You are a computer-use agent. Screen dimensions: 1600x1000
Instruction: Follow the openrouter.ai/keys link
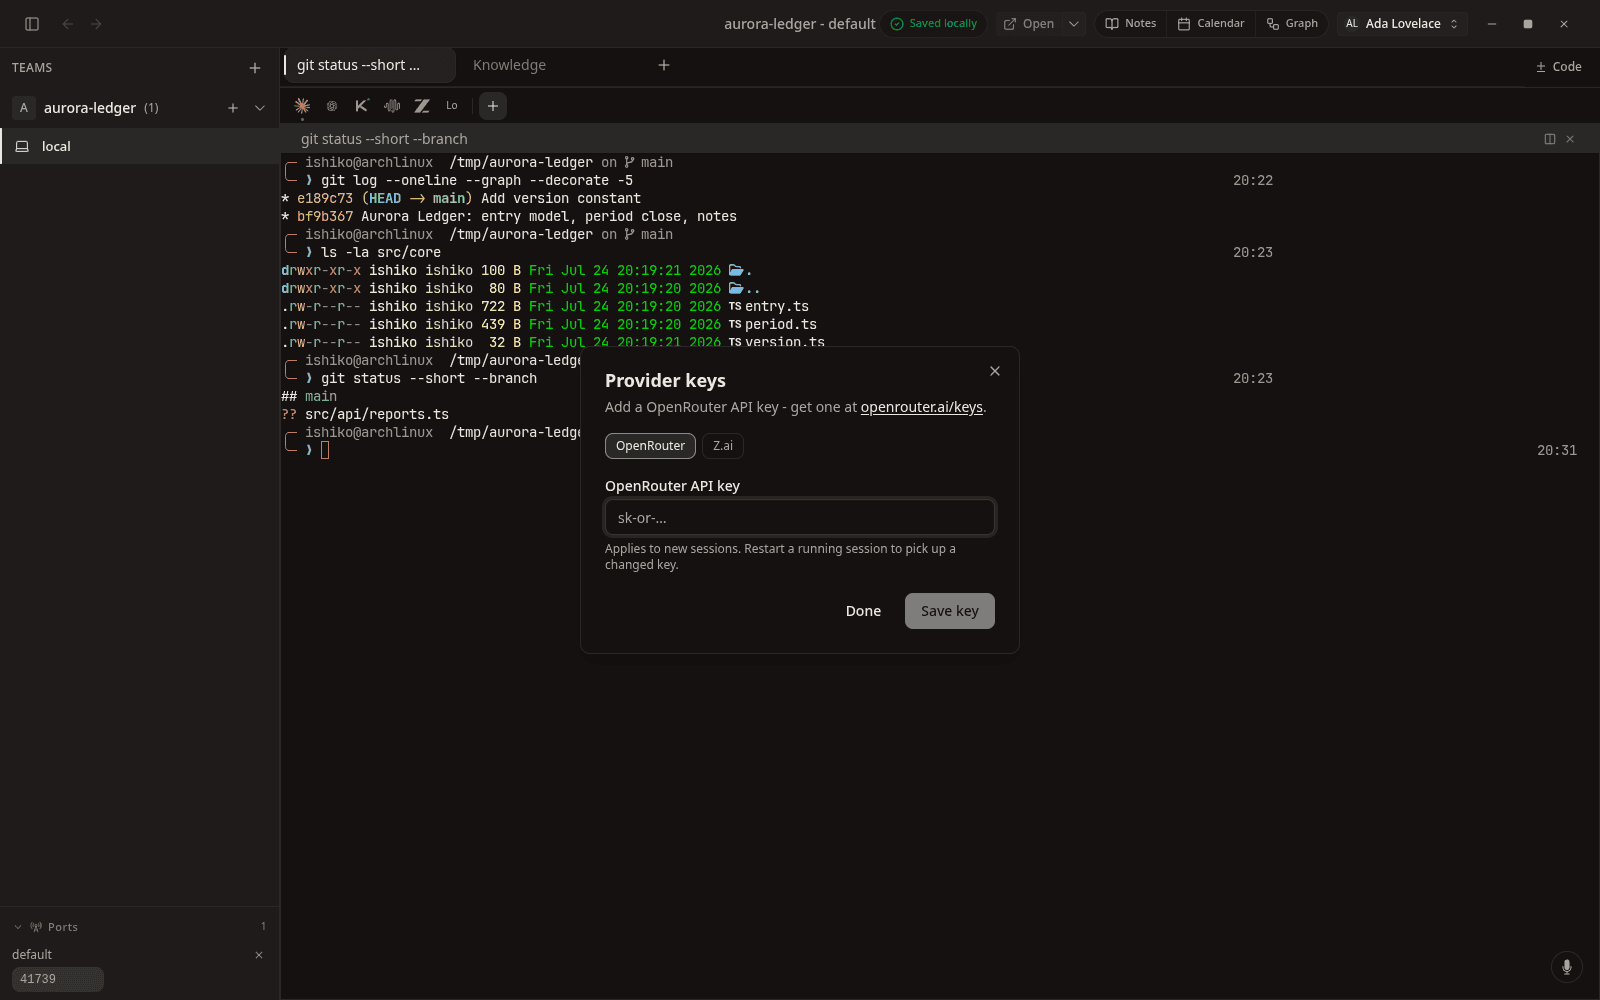click(921, 407)
